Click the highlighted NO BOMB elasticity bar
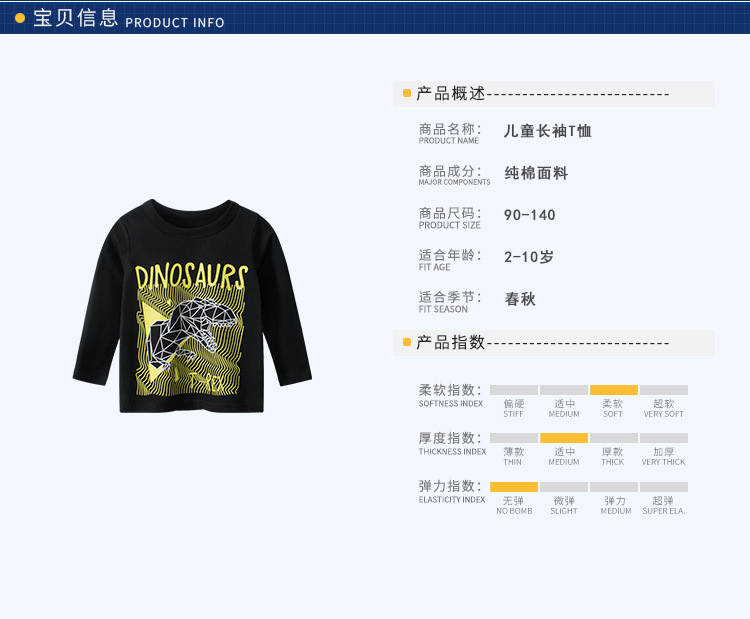Image resolution: width=750 pixels, height=619 pixels. point(514,487)
